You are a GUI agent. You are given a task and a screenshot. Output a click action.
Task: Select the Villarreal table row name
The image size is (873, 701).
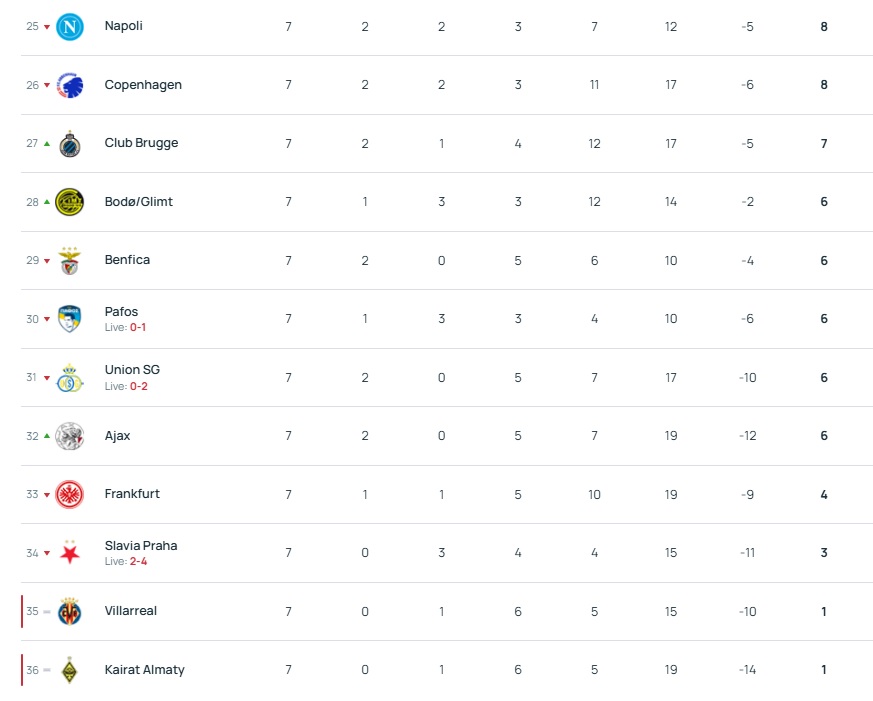[x=131, y=611]
